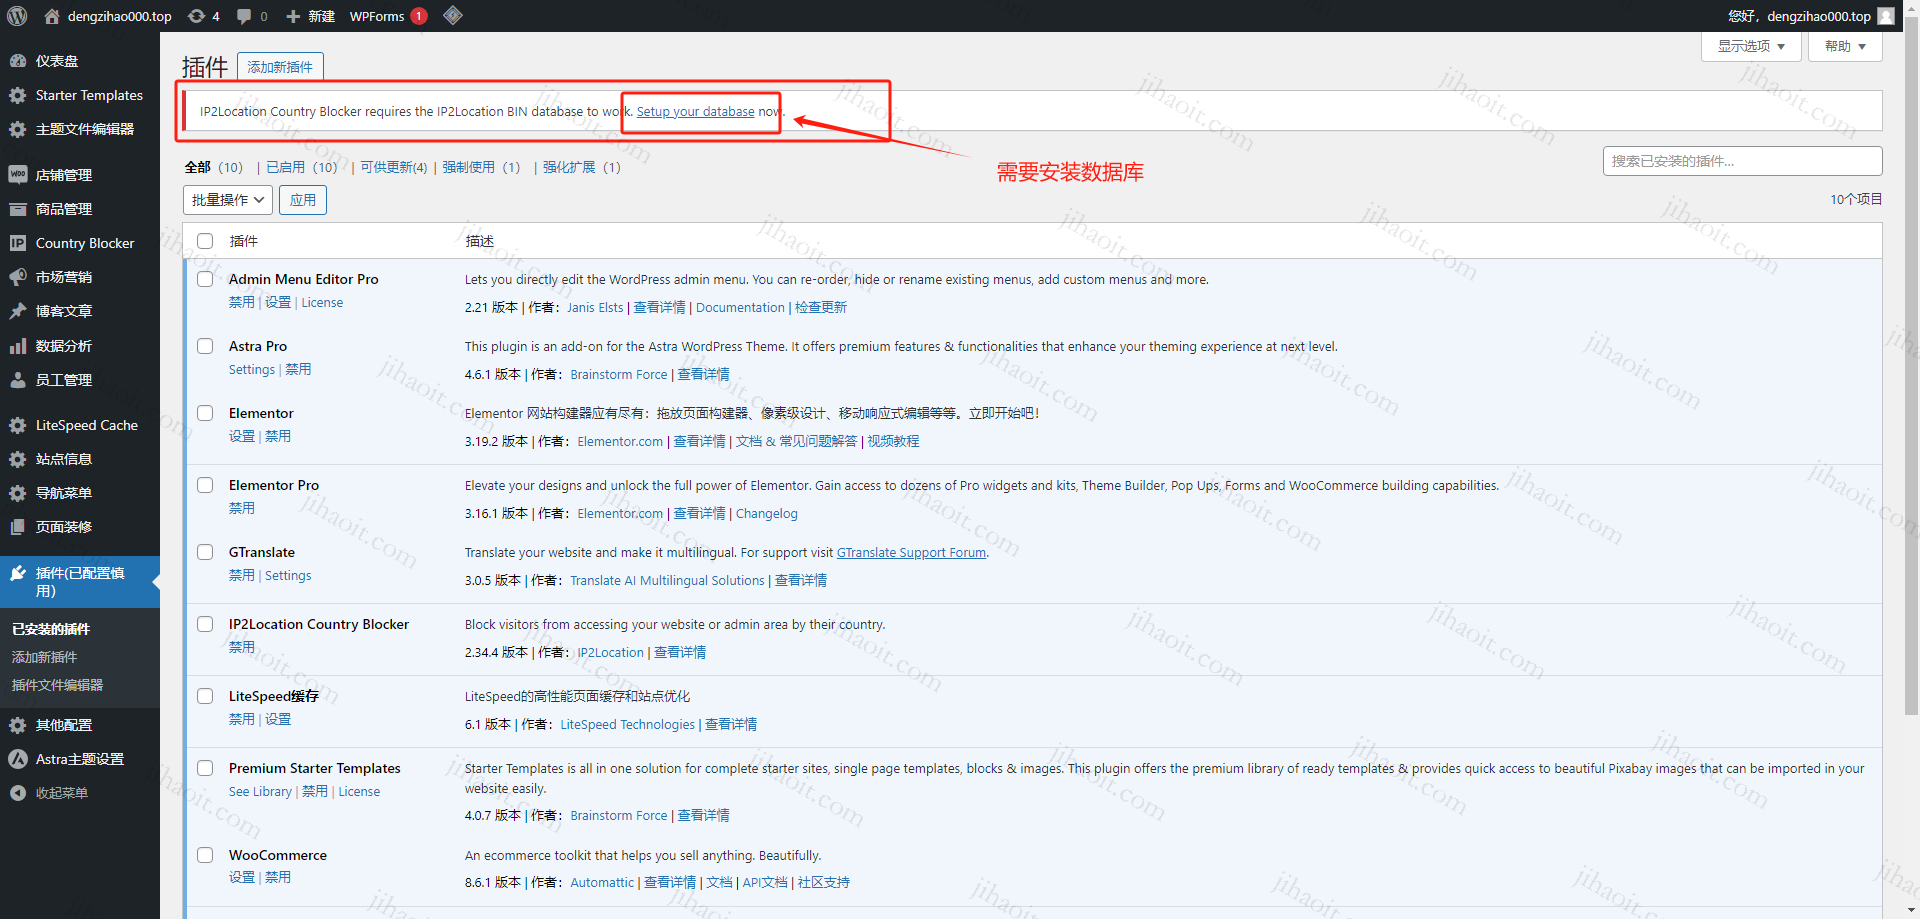Click the 收起菜单 collapse arrow icon

point(18,793)
